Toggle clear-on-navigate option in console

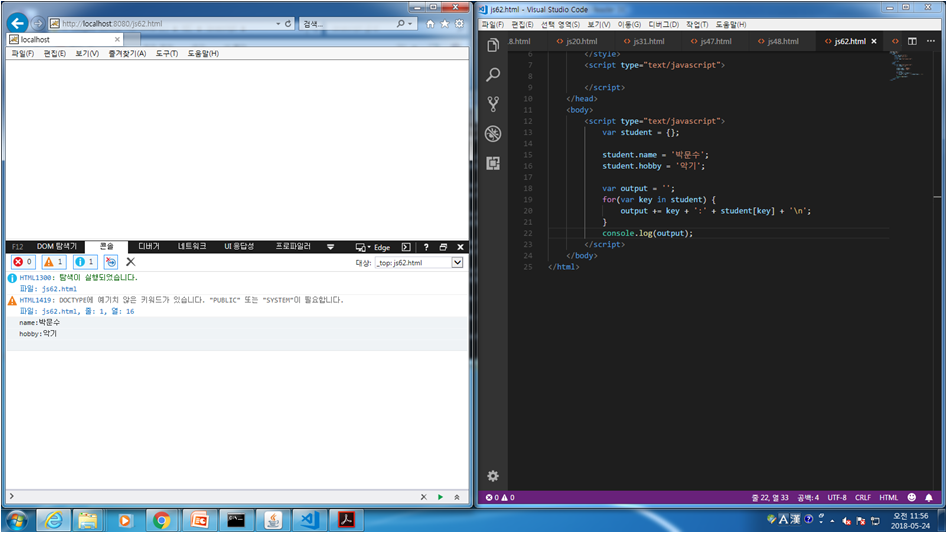point(111,262)
